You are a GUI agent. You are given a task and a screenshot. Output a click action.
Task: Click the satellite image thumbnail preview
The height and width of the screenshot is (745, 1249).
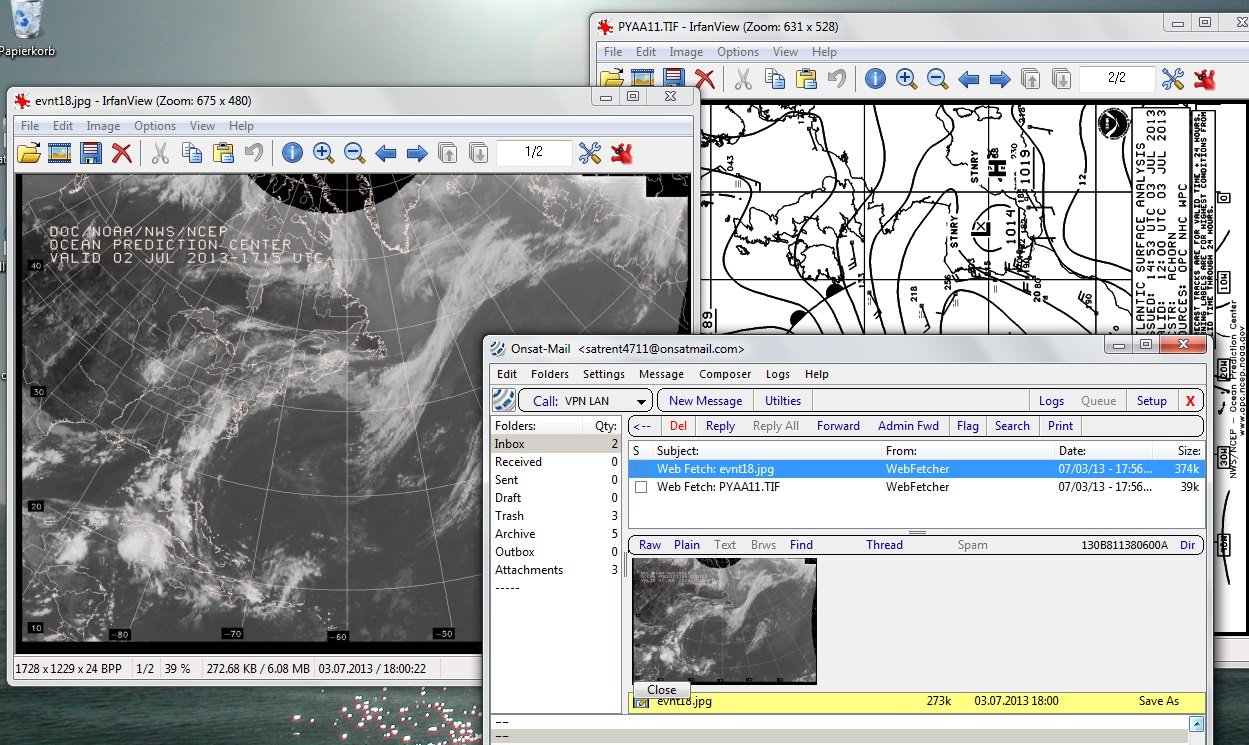[725, 620]
